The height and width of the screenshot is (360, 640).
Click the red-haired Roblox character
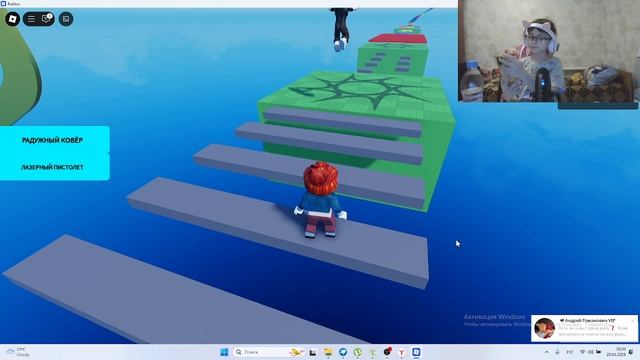tap(321, 200)
